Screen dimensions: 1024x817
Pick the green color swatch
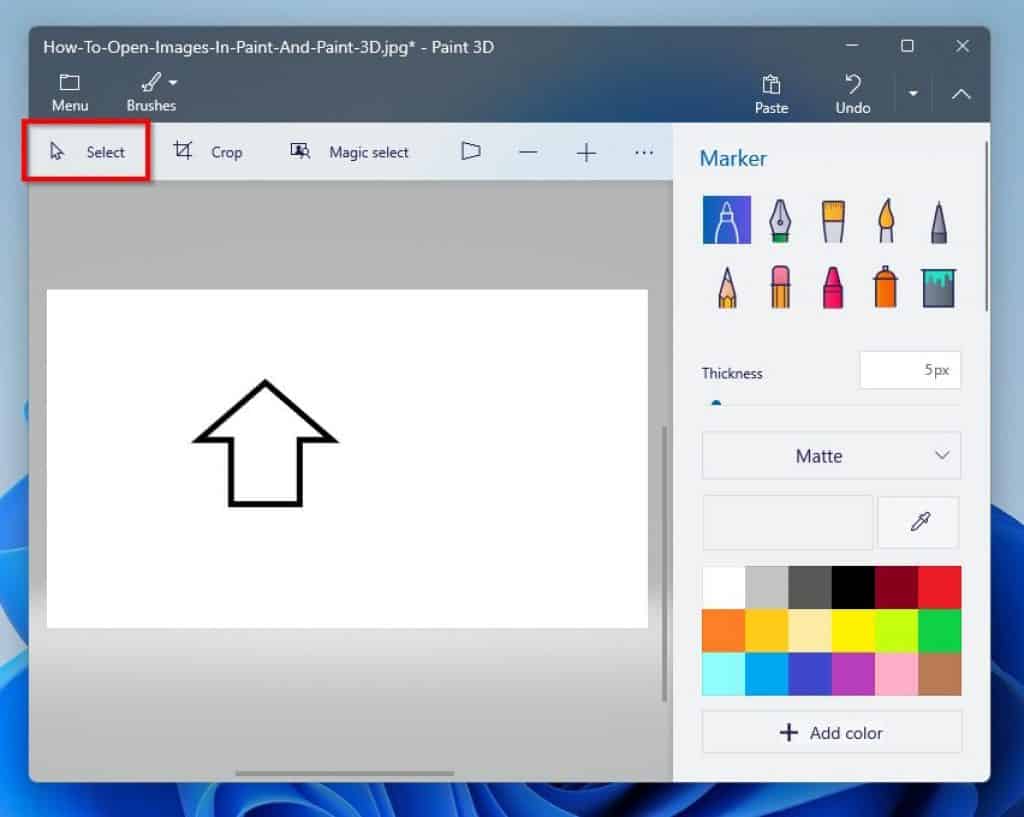[x=940, y=630]
